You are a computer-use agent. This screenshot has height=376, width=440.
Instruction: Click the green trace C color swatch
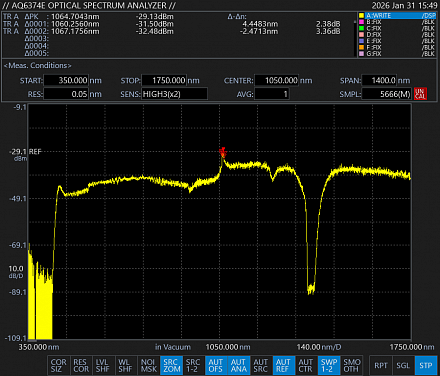[361, 28]
